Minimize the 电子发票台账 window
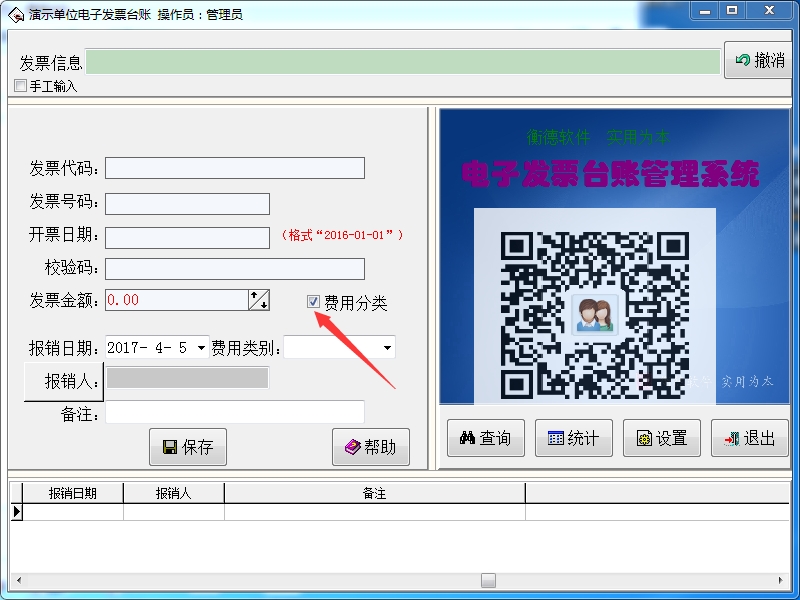This screenshot has width=800, height=600. click(706, 11)
